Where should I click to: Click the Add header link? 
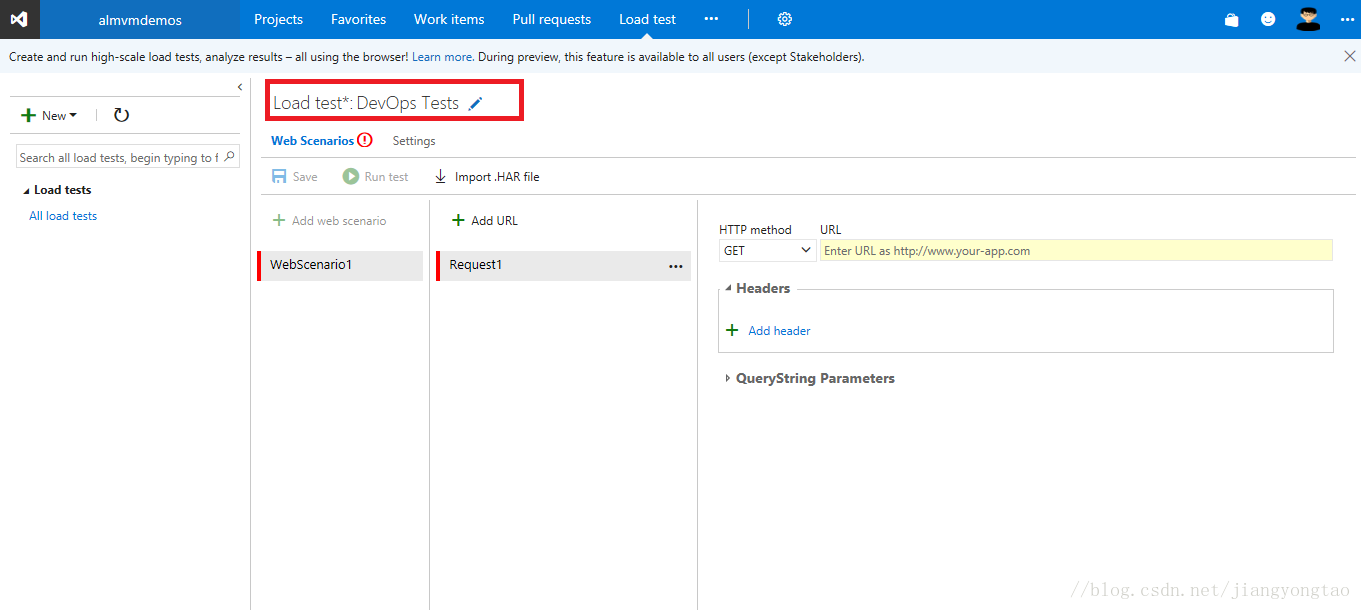(x=779, y=330)
